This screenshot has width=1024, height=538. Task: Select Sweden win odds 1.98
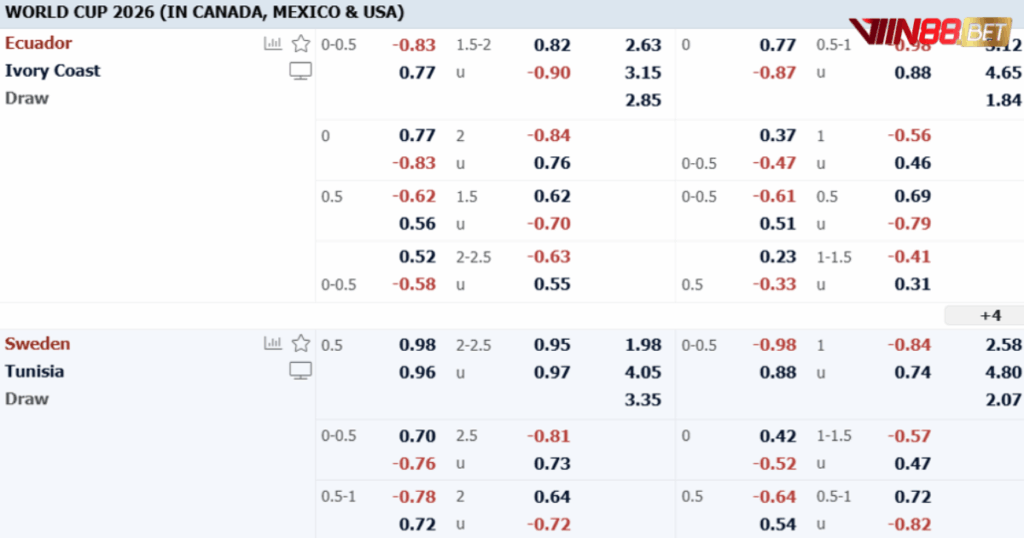coord(643,345)
